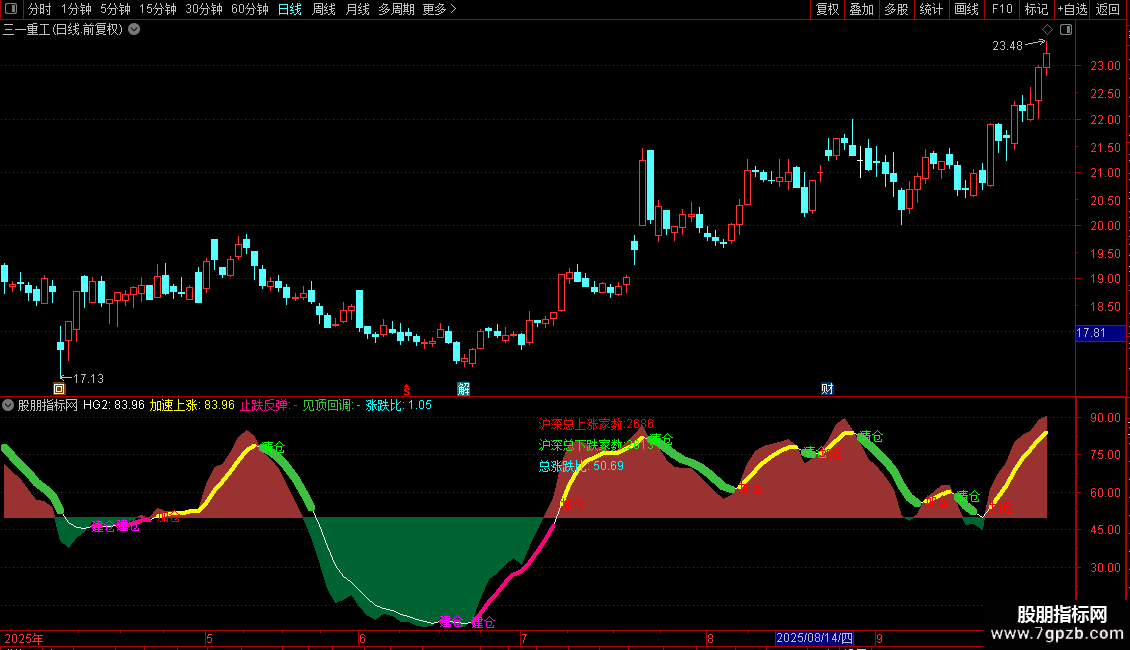
Task: Open the 三一重工 chart title dropdown arrow
Action: pyautogui.click(x=134, y=30)
